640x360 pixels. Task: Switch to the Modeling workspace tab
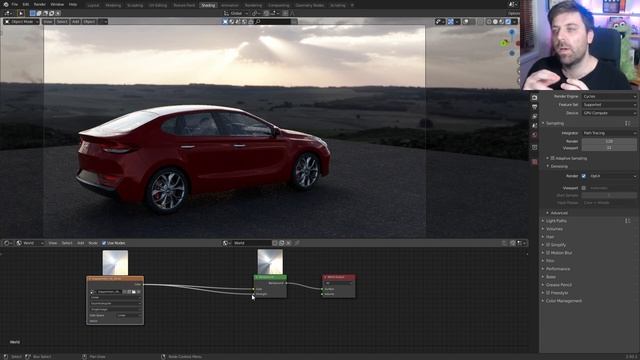(113, 5)
